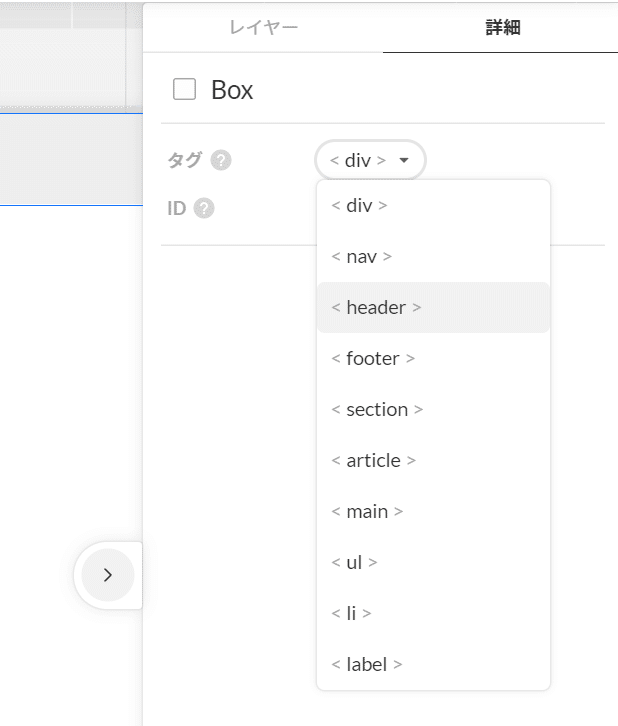Screen dimensions: 618x726
Task: Click the Box element title
Action: point(232,90)
